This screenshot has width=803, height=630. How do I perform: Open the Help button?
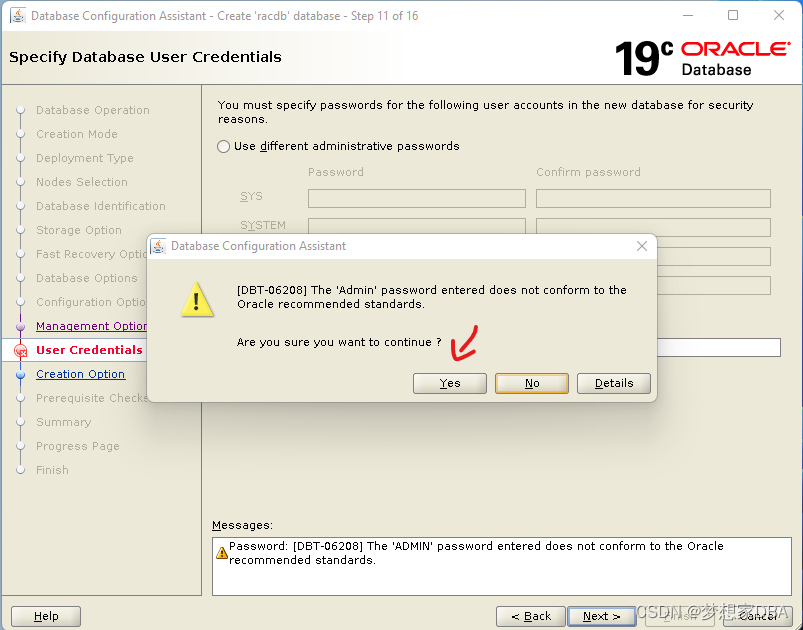pos(46,616)
